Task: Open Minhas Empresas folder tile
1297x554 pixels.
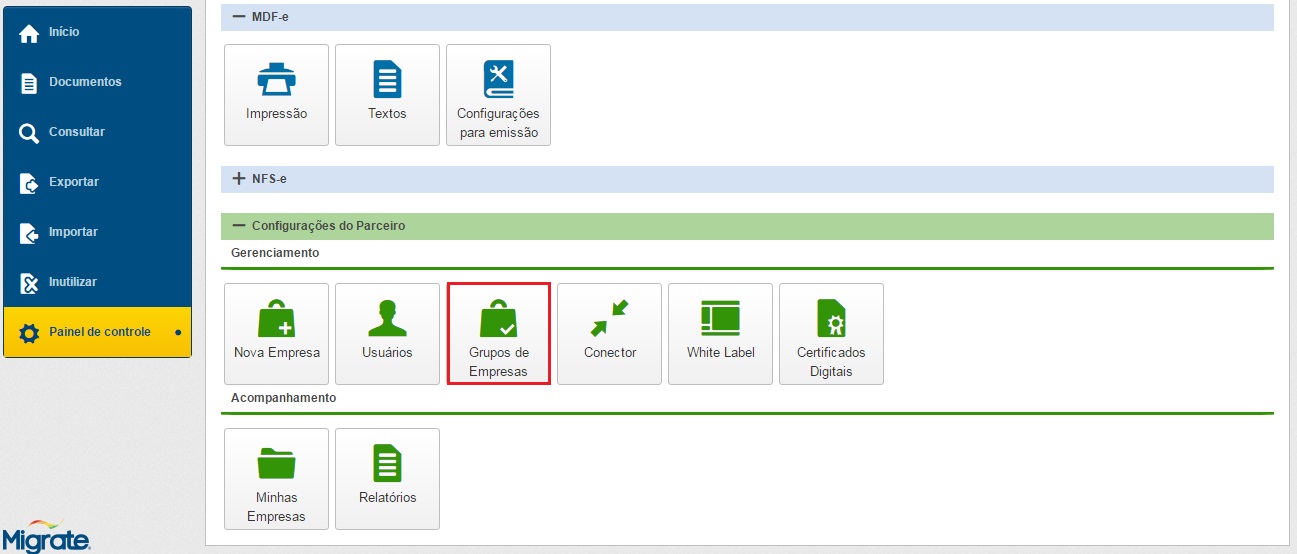Action: tap(276, 479)
